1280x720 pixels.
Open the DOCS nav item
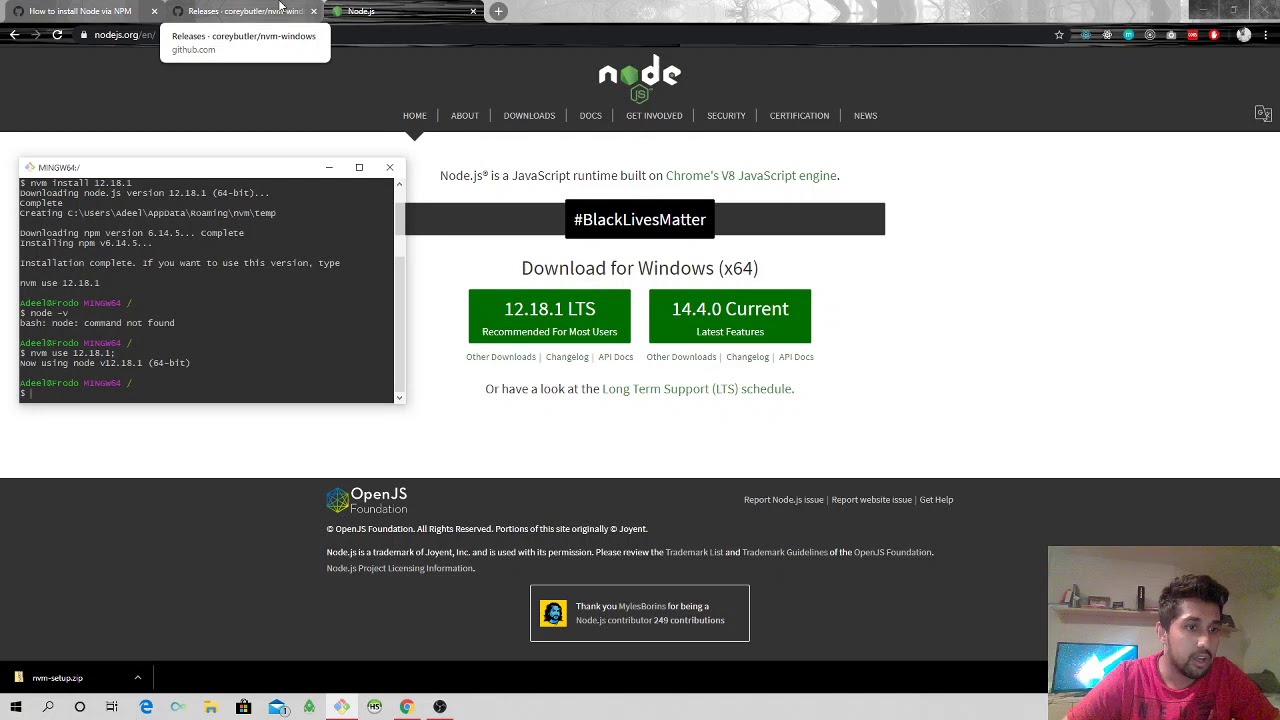click(591, 115)
